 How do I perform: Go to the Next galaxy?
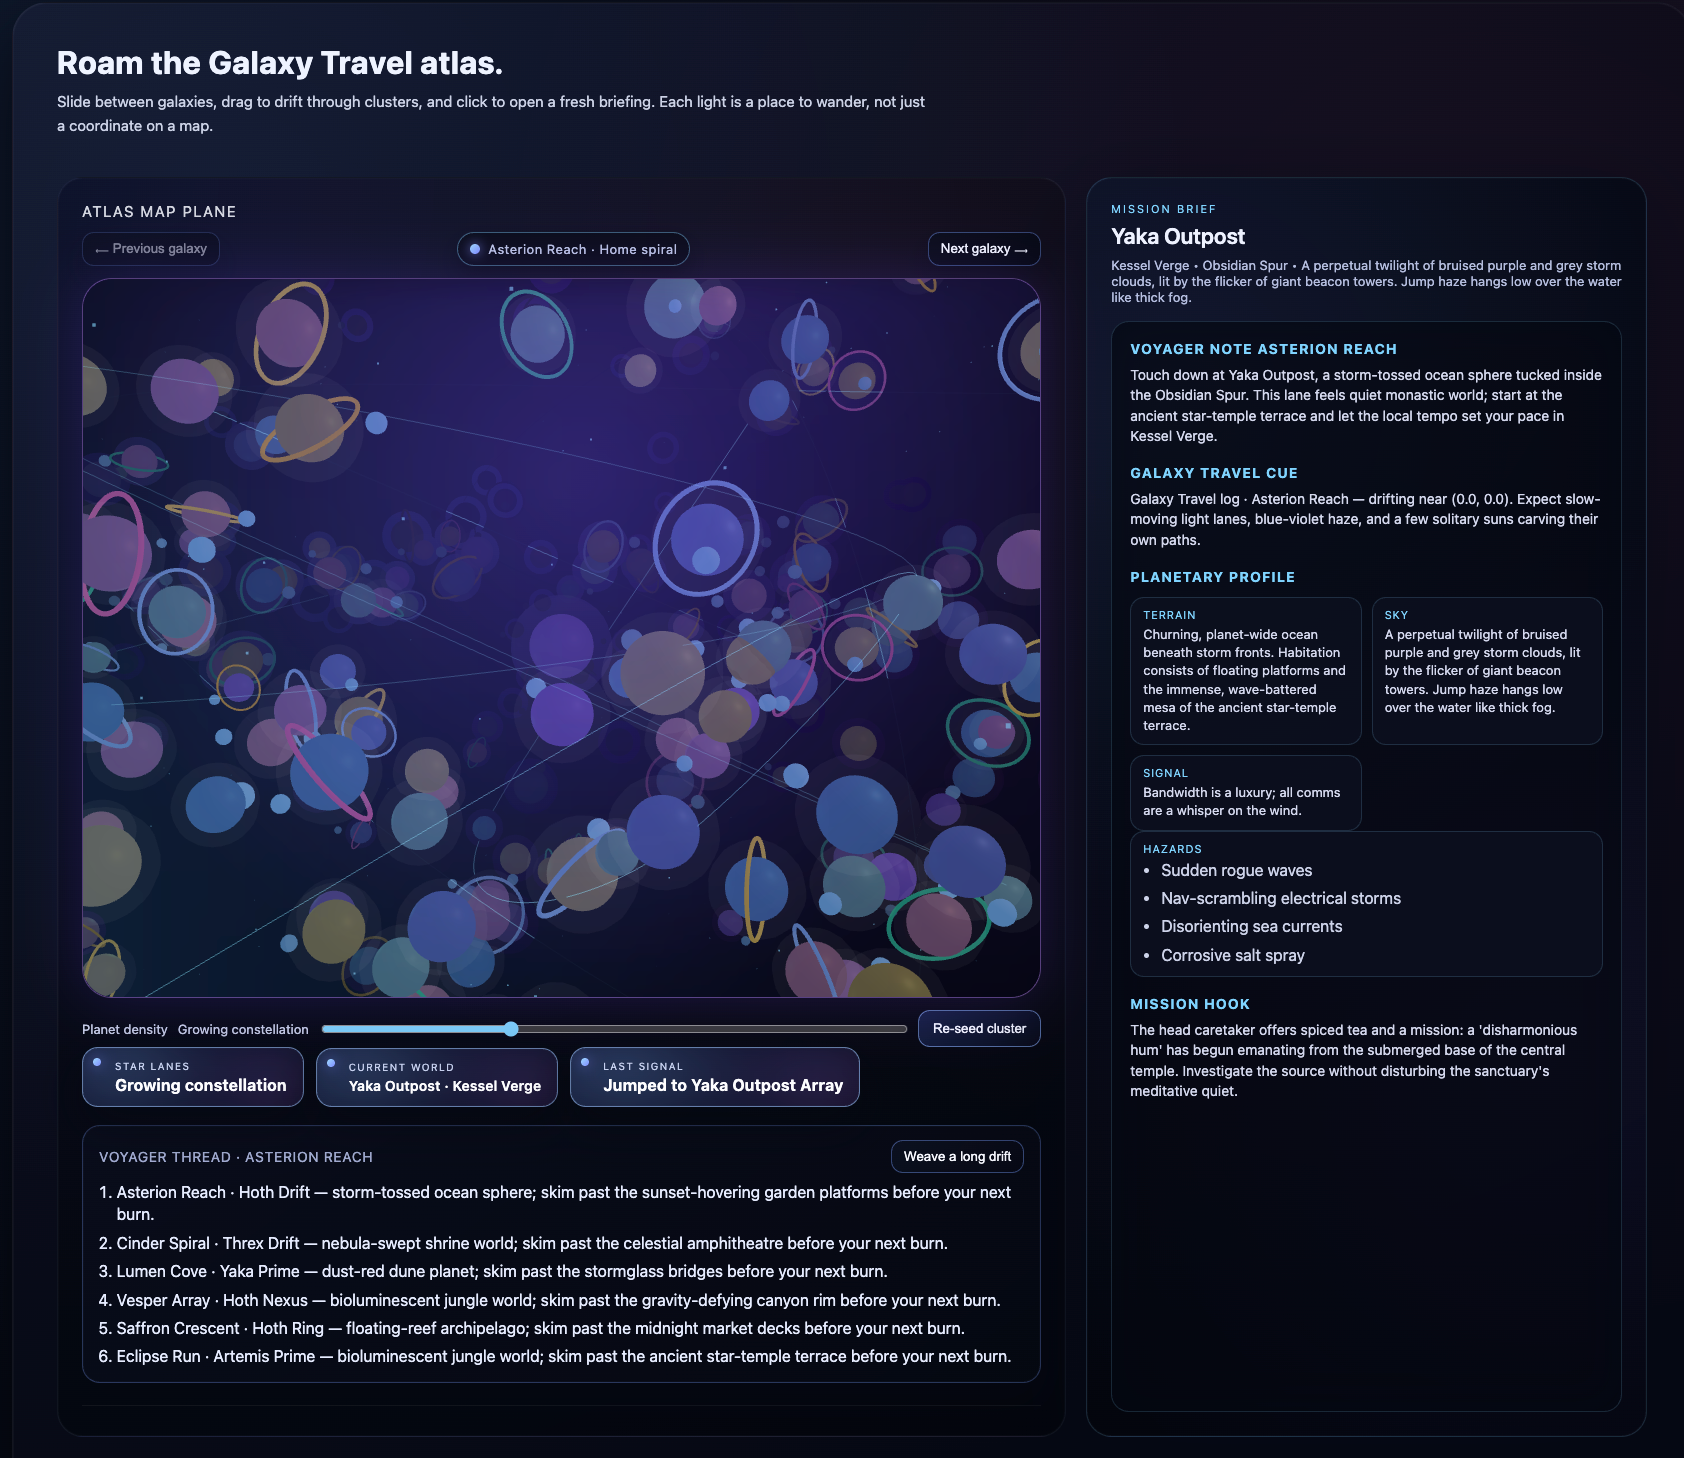pos(983,249)
